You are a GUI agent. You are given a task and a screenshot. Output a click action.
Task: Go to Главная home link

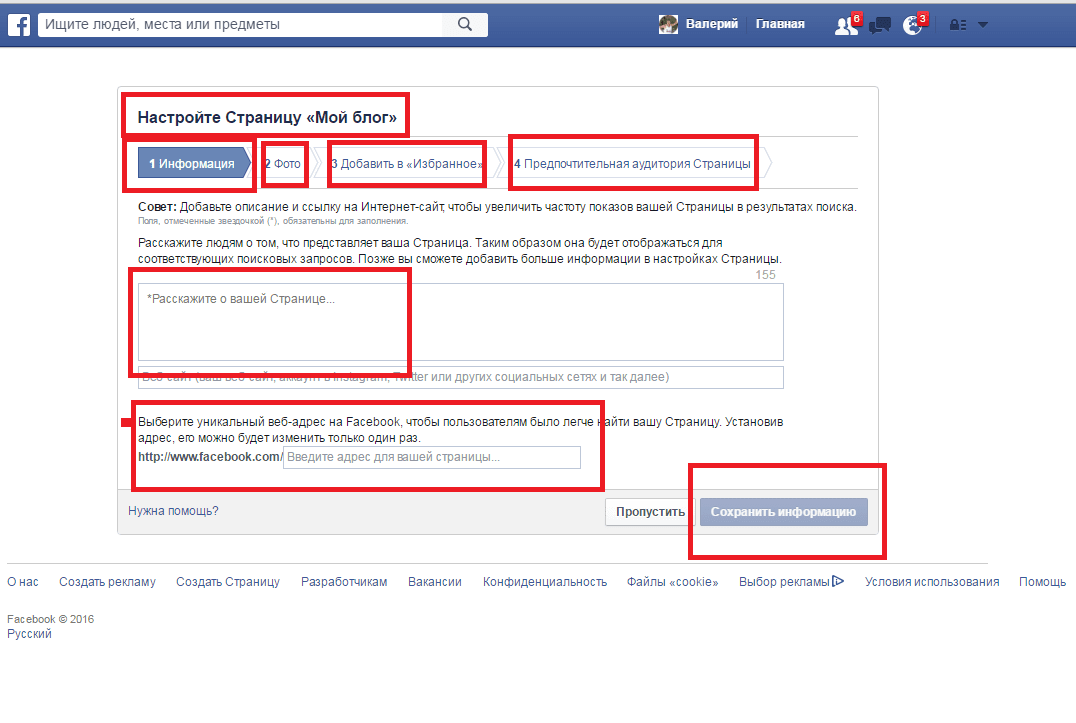coord(780,24)
